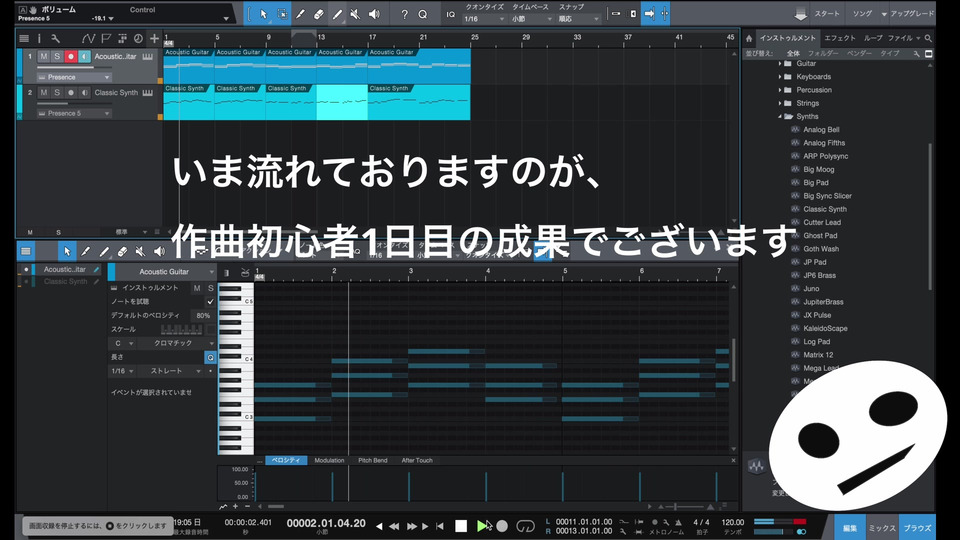Image resolution: width=960 pixels, height=540 pixels.
Task: Toggle the autoscroll arrow button
Action: [650, 13]
